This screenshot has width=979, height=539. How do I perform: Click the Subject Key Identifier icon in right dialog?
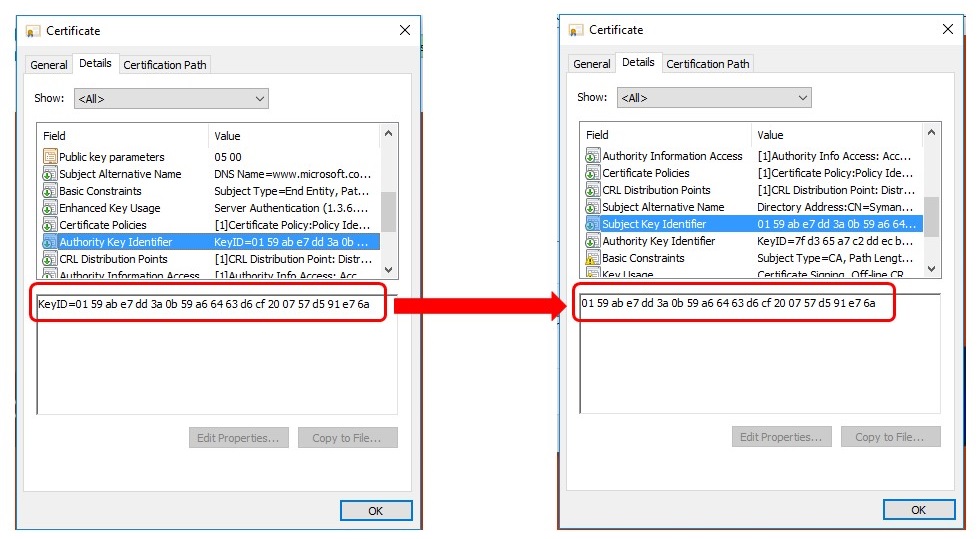(593, 224)
